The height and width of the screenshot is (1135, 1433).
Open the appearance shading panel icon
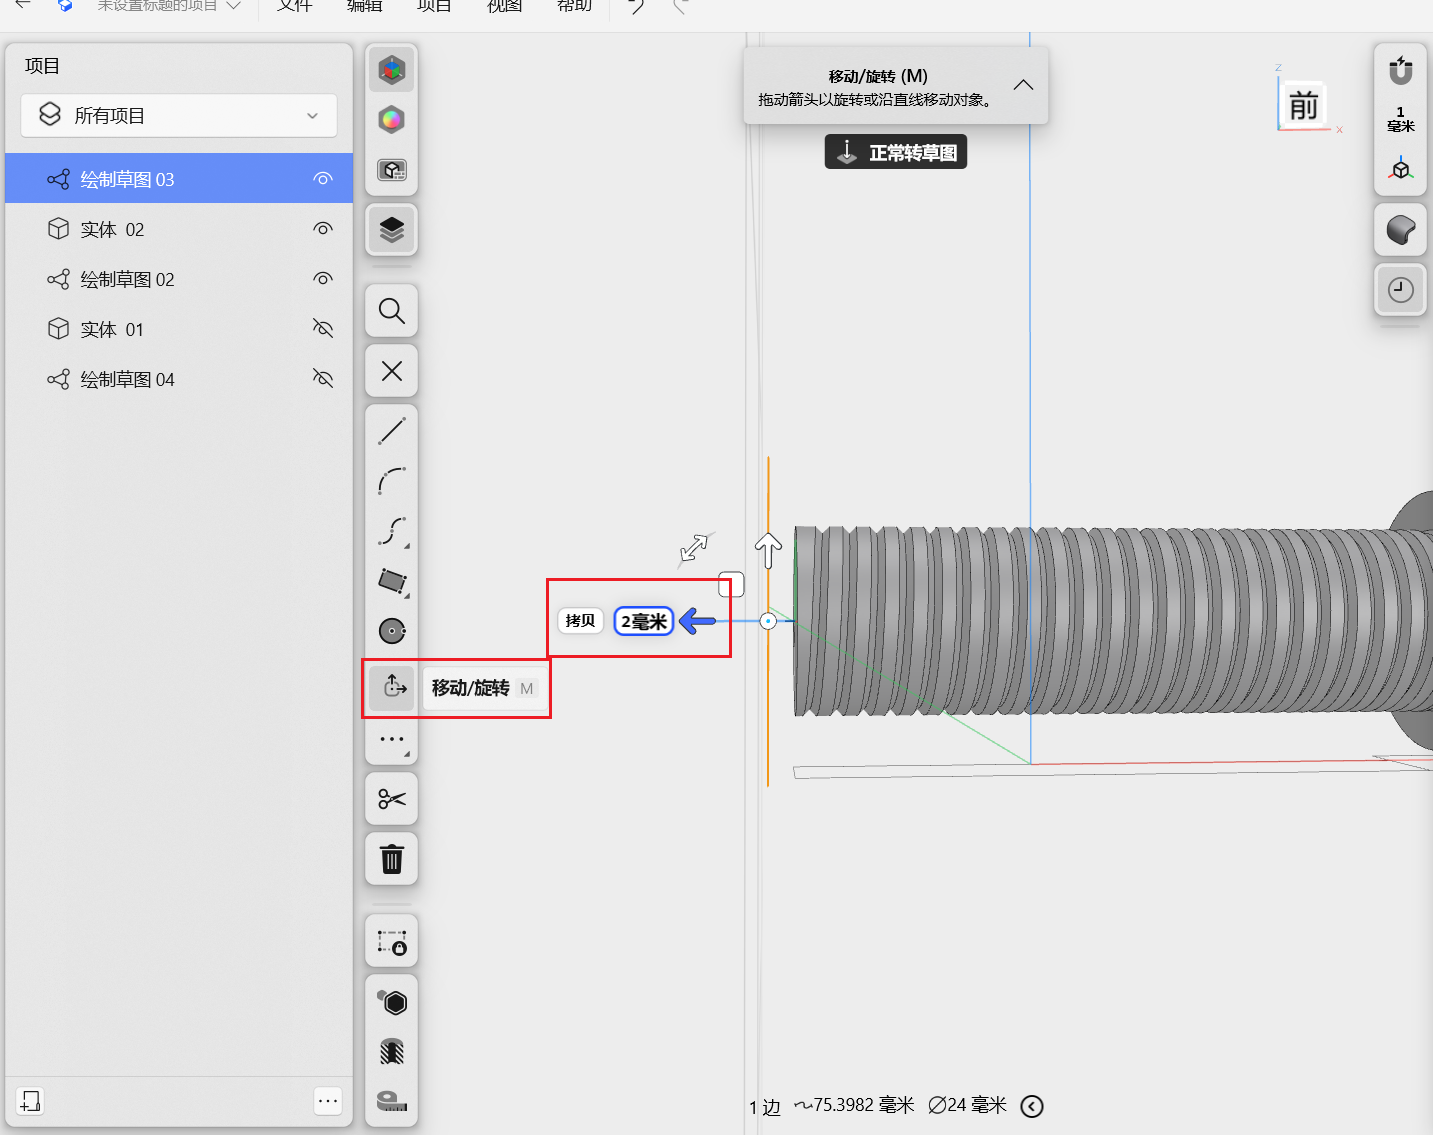[x=1401, y=230]
